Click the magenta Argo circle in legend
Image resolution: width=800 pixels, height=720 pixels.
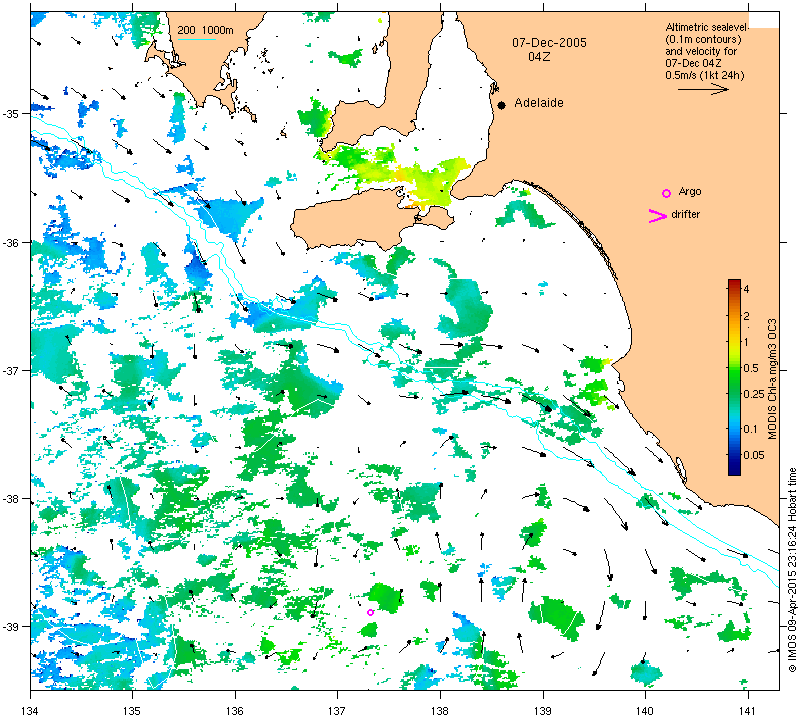click(x=666, y=193)
